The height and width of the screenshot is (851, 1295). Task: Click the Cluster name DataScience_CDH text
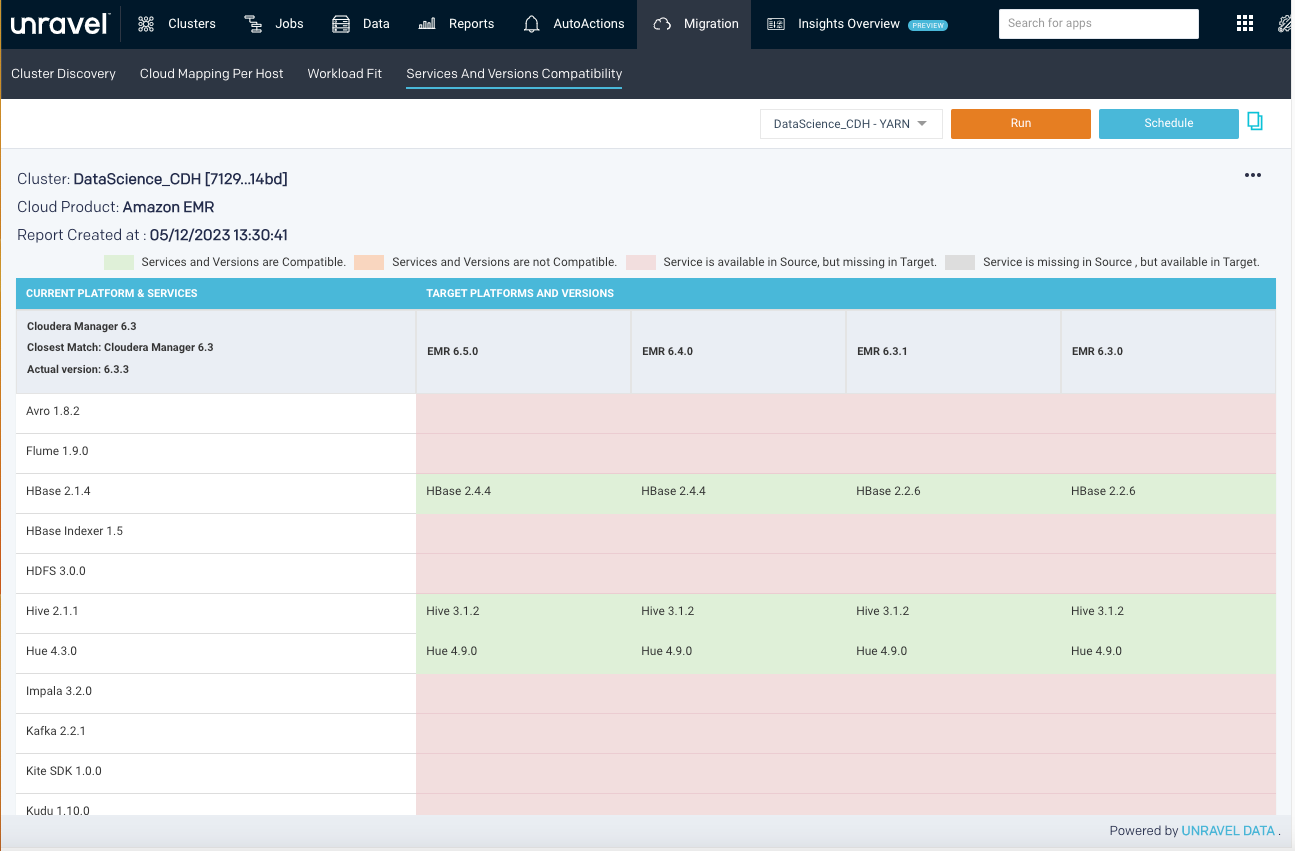click(180, 179)
